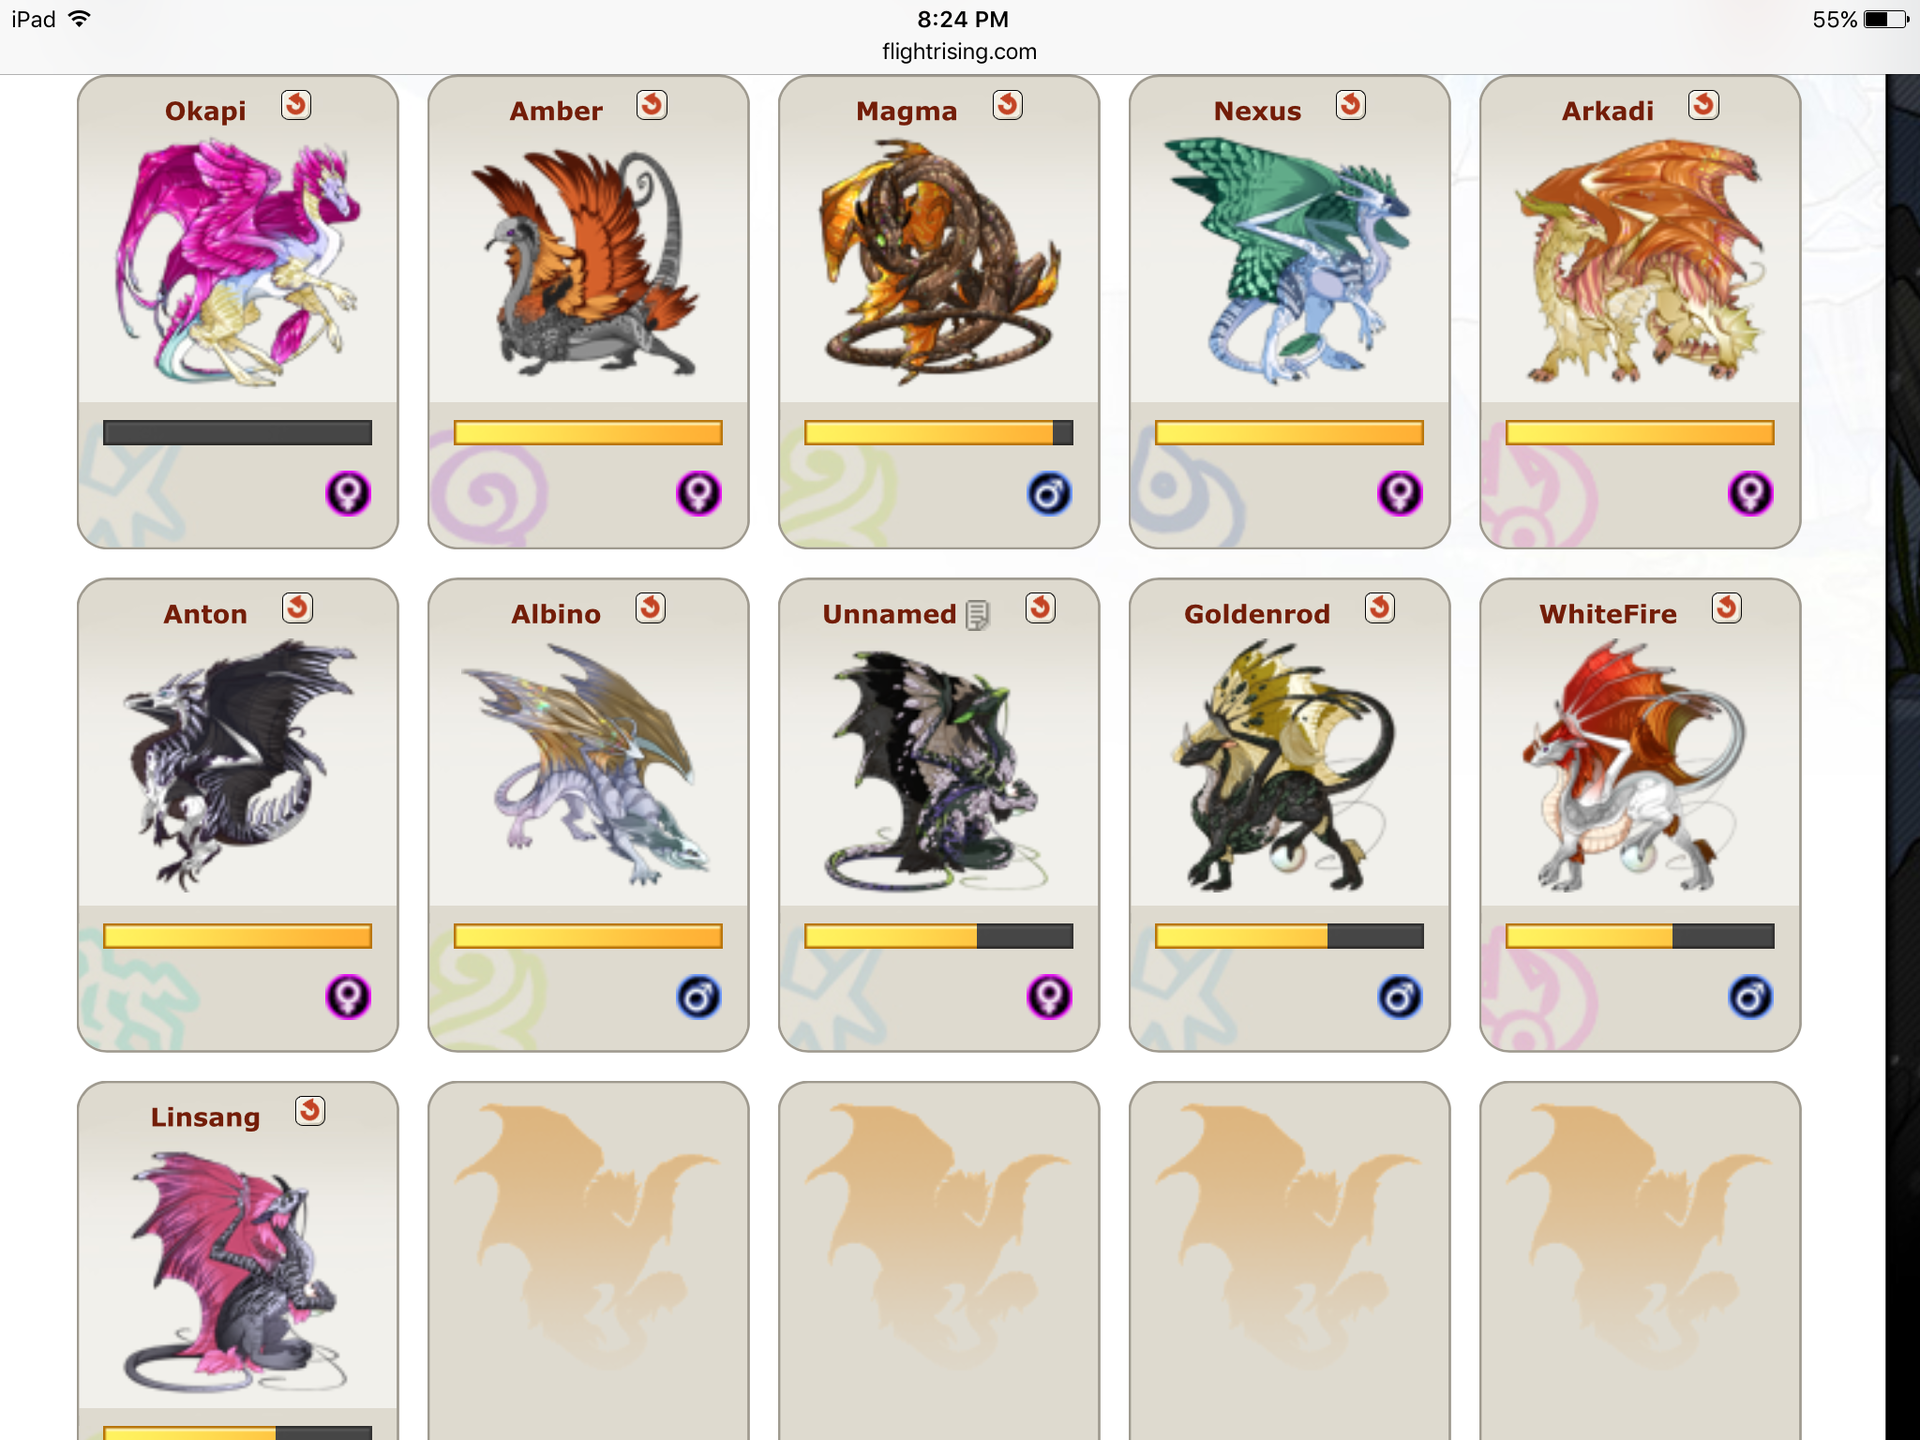Select Nexus's green-winged dragon image
The width and height of the screenshot is (1920, 1440).
click(x=1289, y=262)
